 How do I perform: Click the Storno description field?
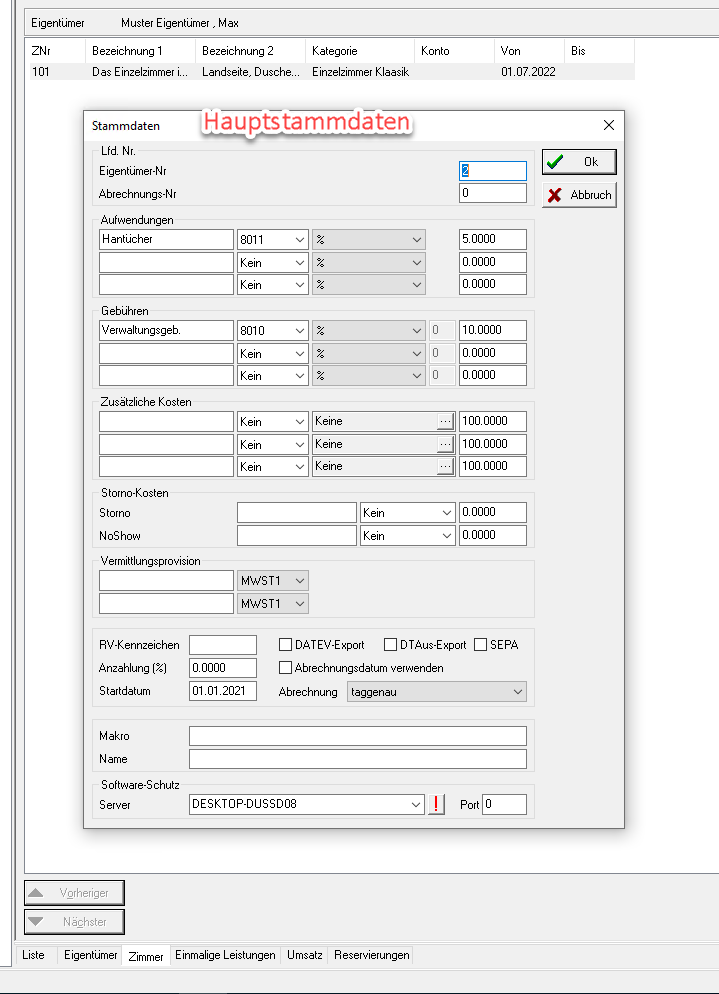coord(297,513)
